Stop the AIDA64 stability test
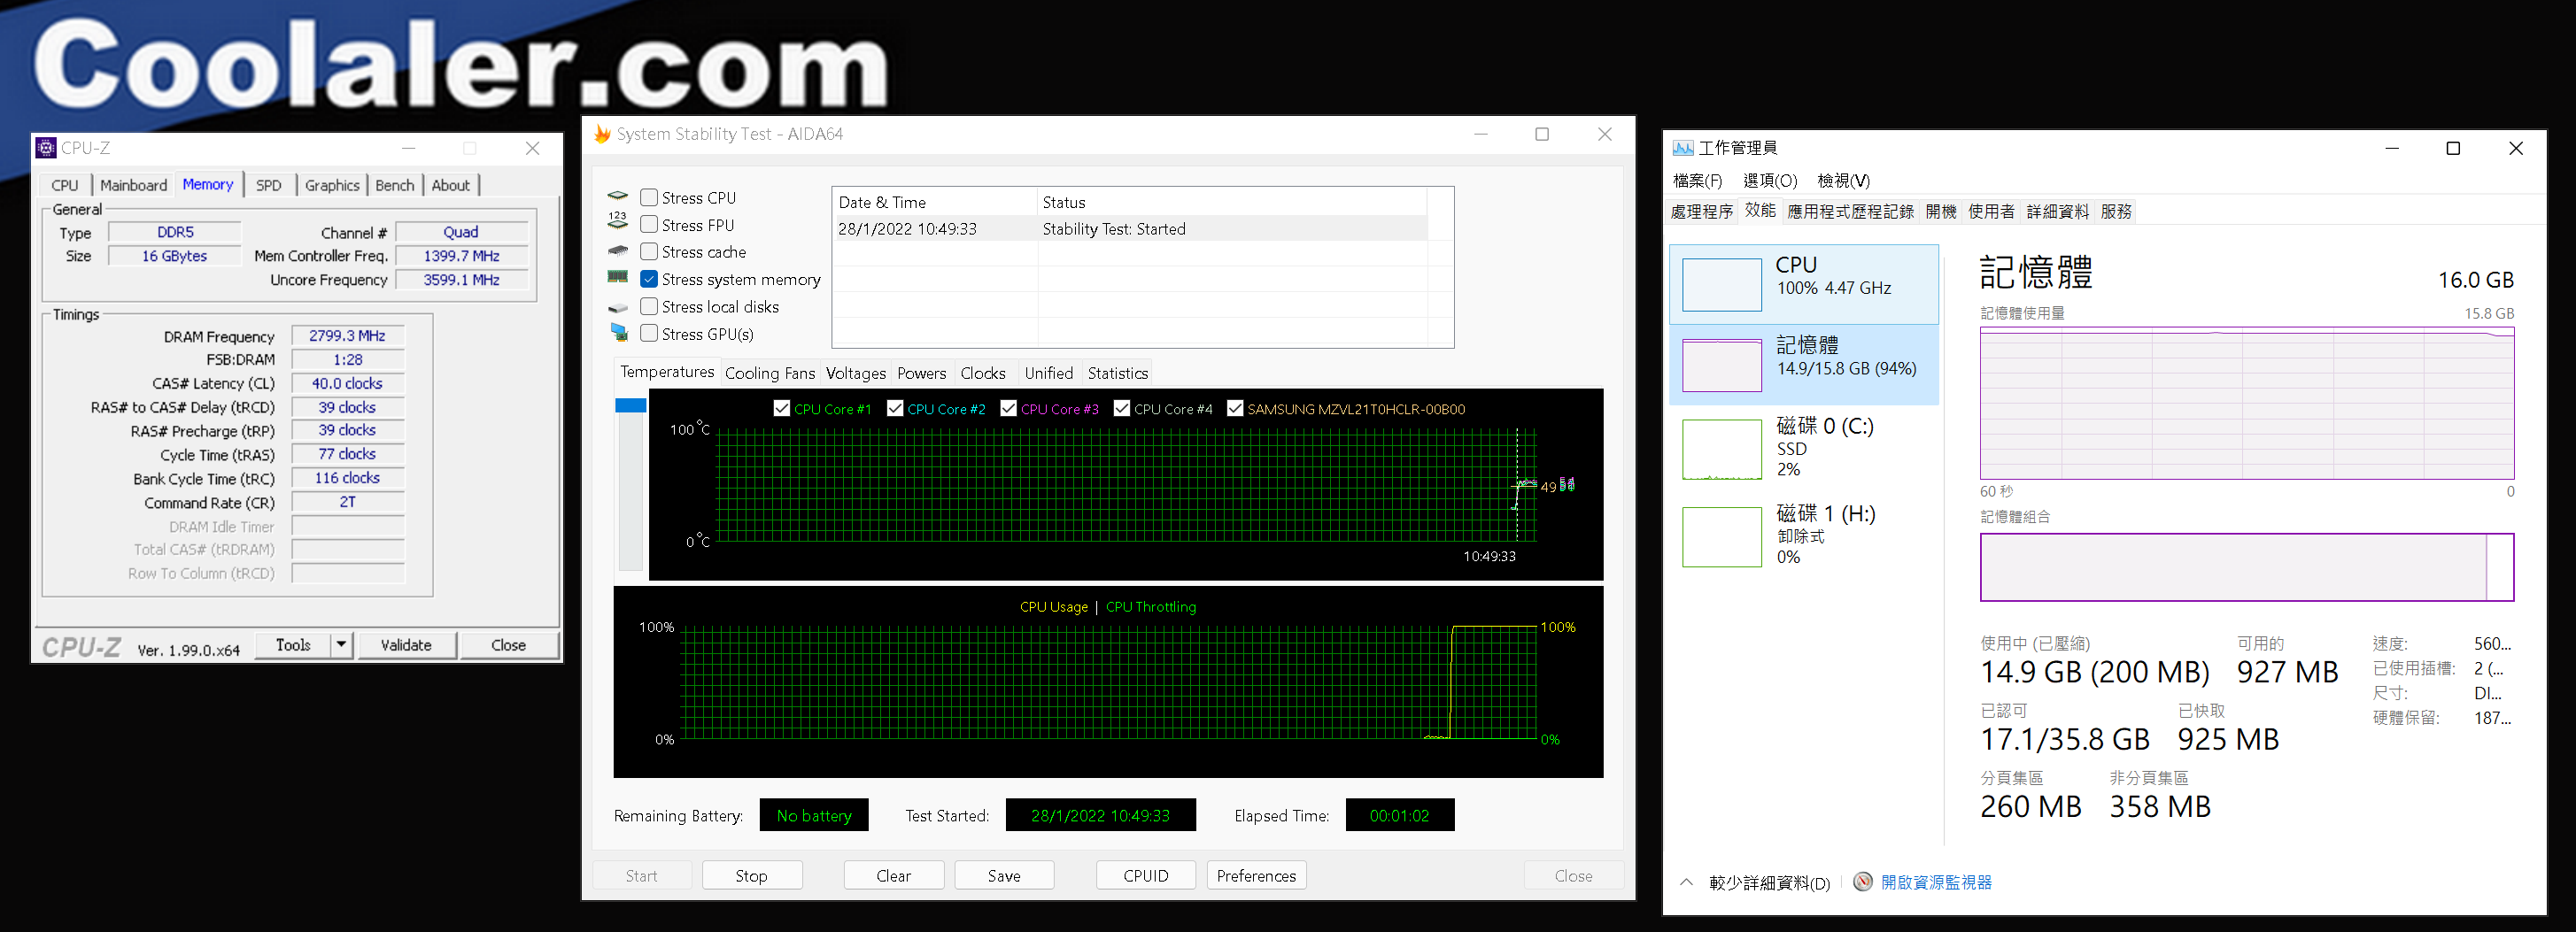The width and height of the screenshot is (2576, 932). (752, 876)
